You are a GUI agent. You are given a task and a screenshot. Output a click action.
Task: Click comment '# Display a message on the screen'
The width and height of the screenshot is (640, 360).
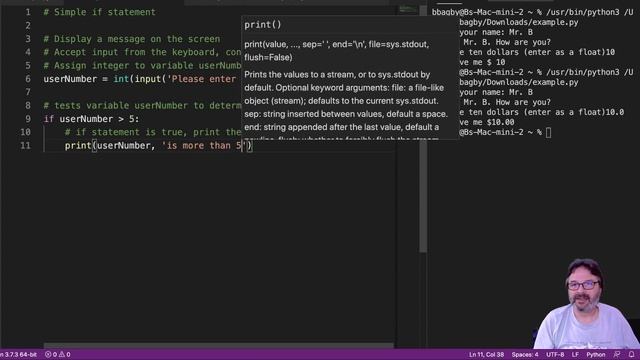tap(132, 39)
